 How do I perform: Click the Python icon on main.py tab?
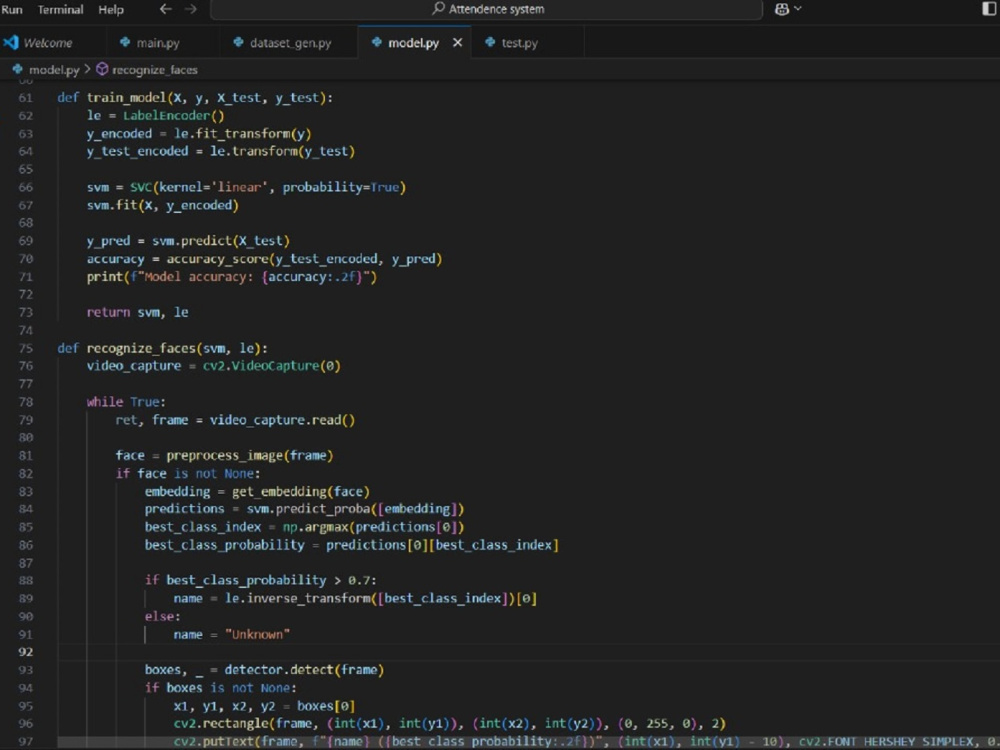[x=125, y=42]
